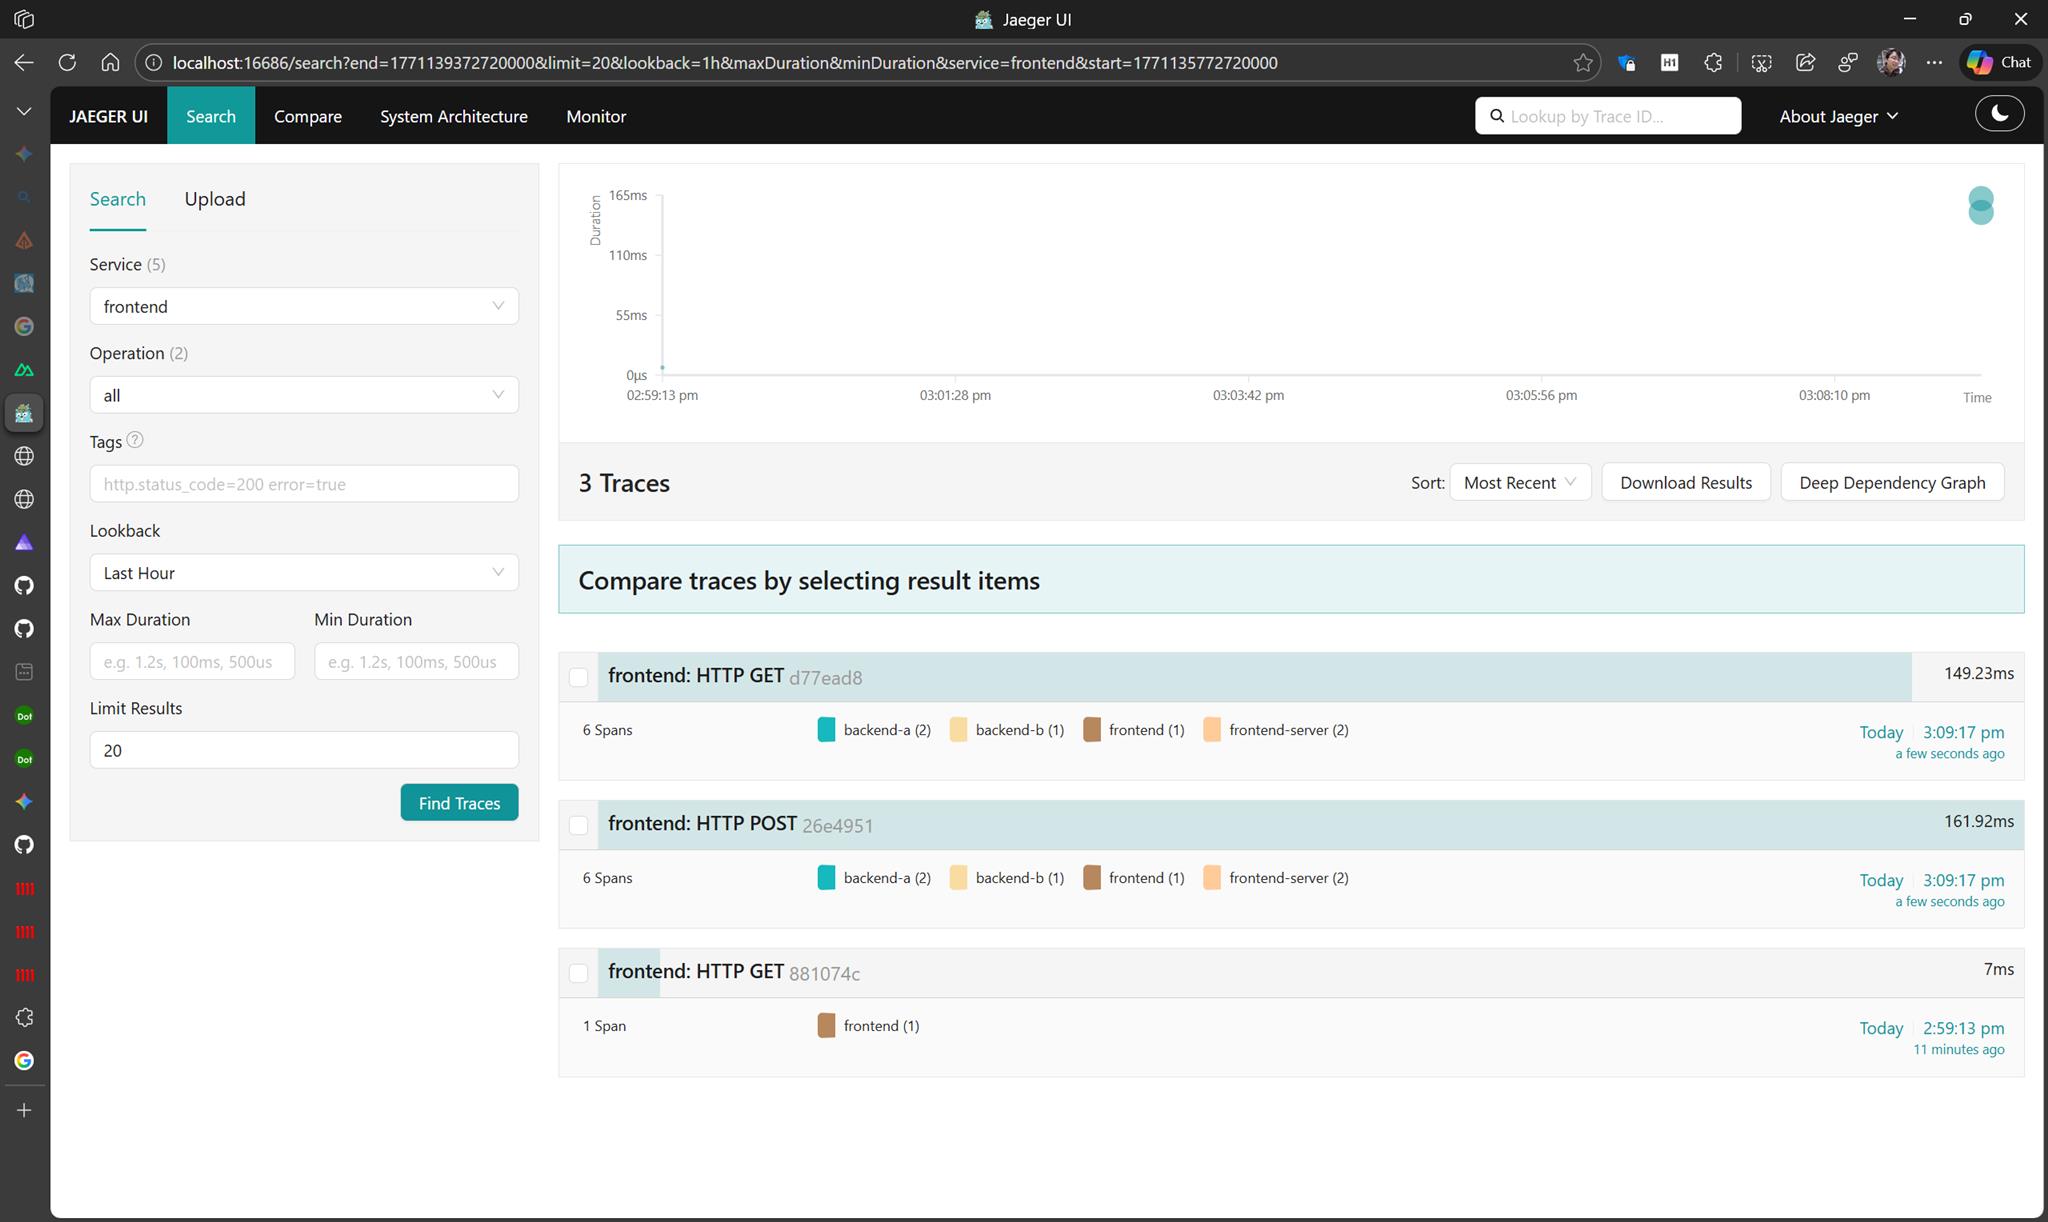Click the Deep Dependency Graph button
The height and width of the screenshot is (1222, 2048).
1891,482
